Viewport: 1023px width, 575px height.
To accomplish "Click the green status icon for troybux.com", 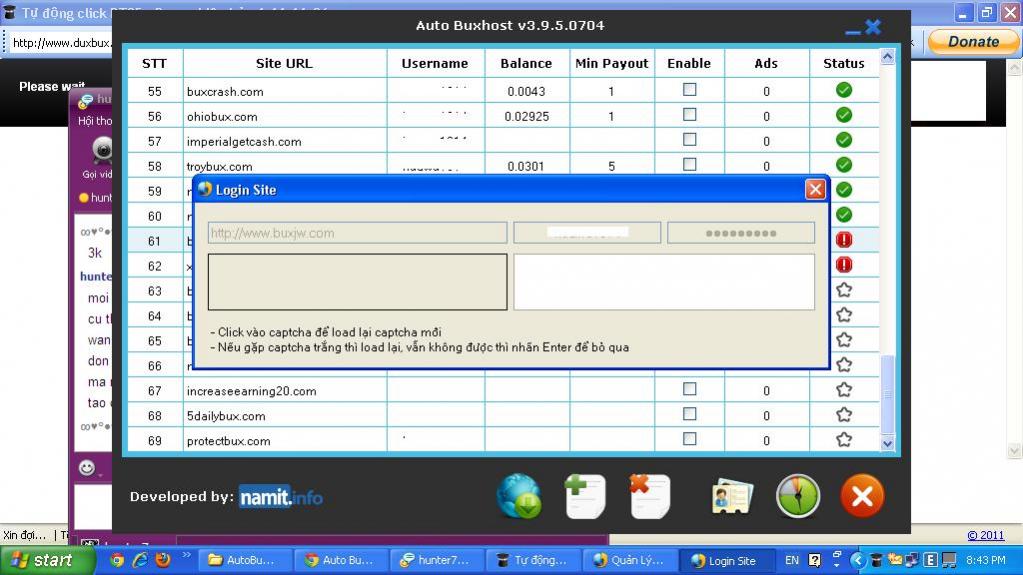I will point(844,164).
